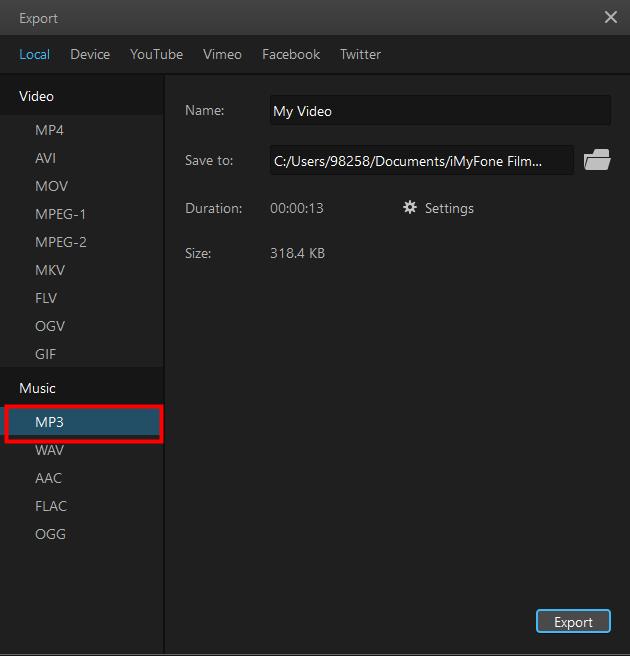Select the Facebook tab
630x656 pixels.
(x=291, y=54)
